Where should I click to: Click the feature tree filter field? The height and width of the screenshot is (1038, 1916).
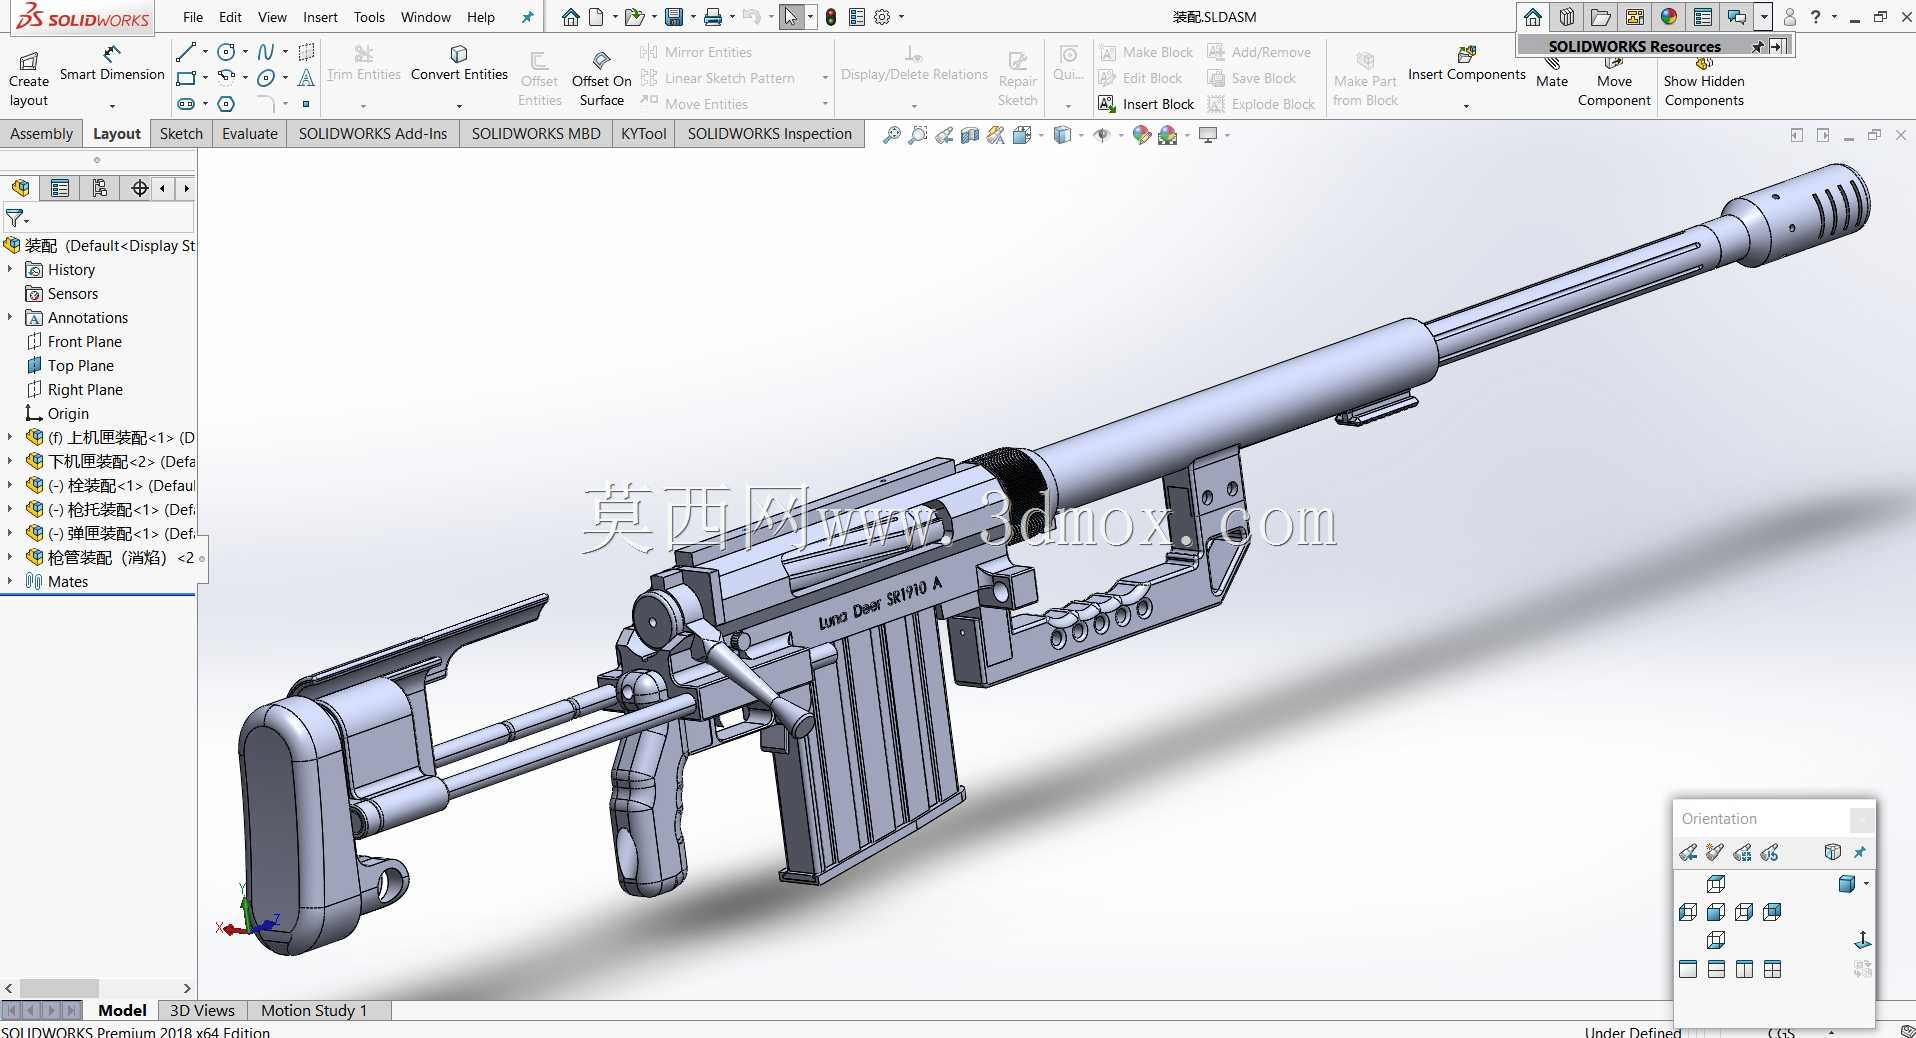pyautogui.click(x=98, y=217)
